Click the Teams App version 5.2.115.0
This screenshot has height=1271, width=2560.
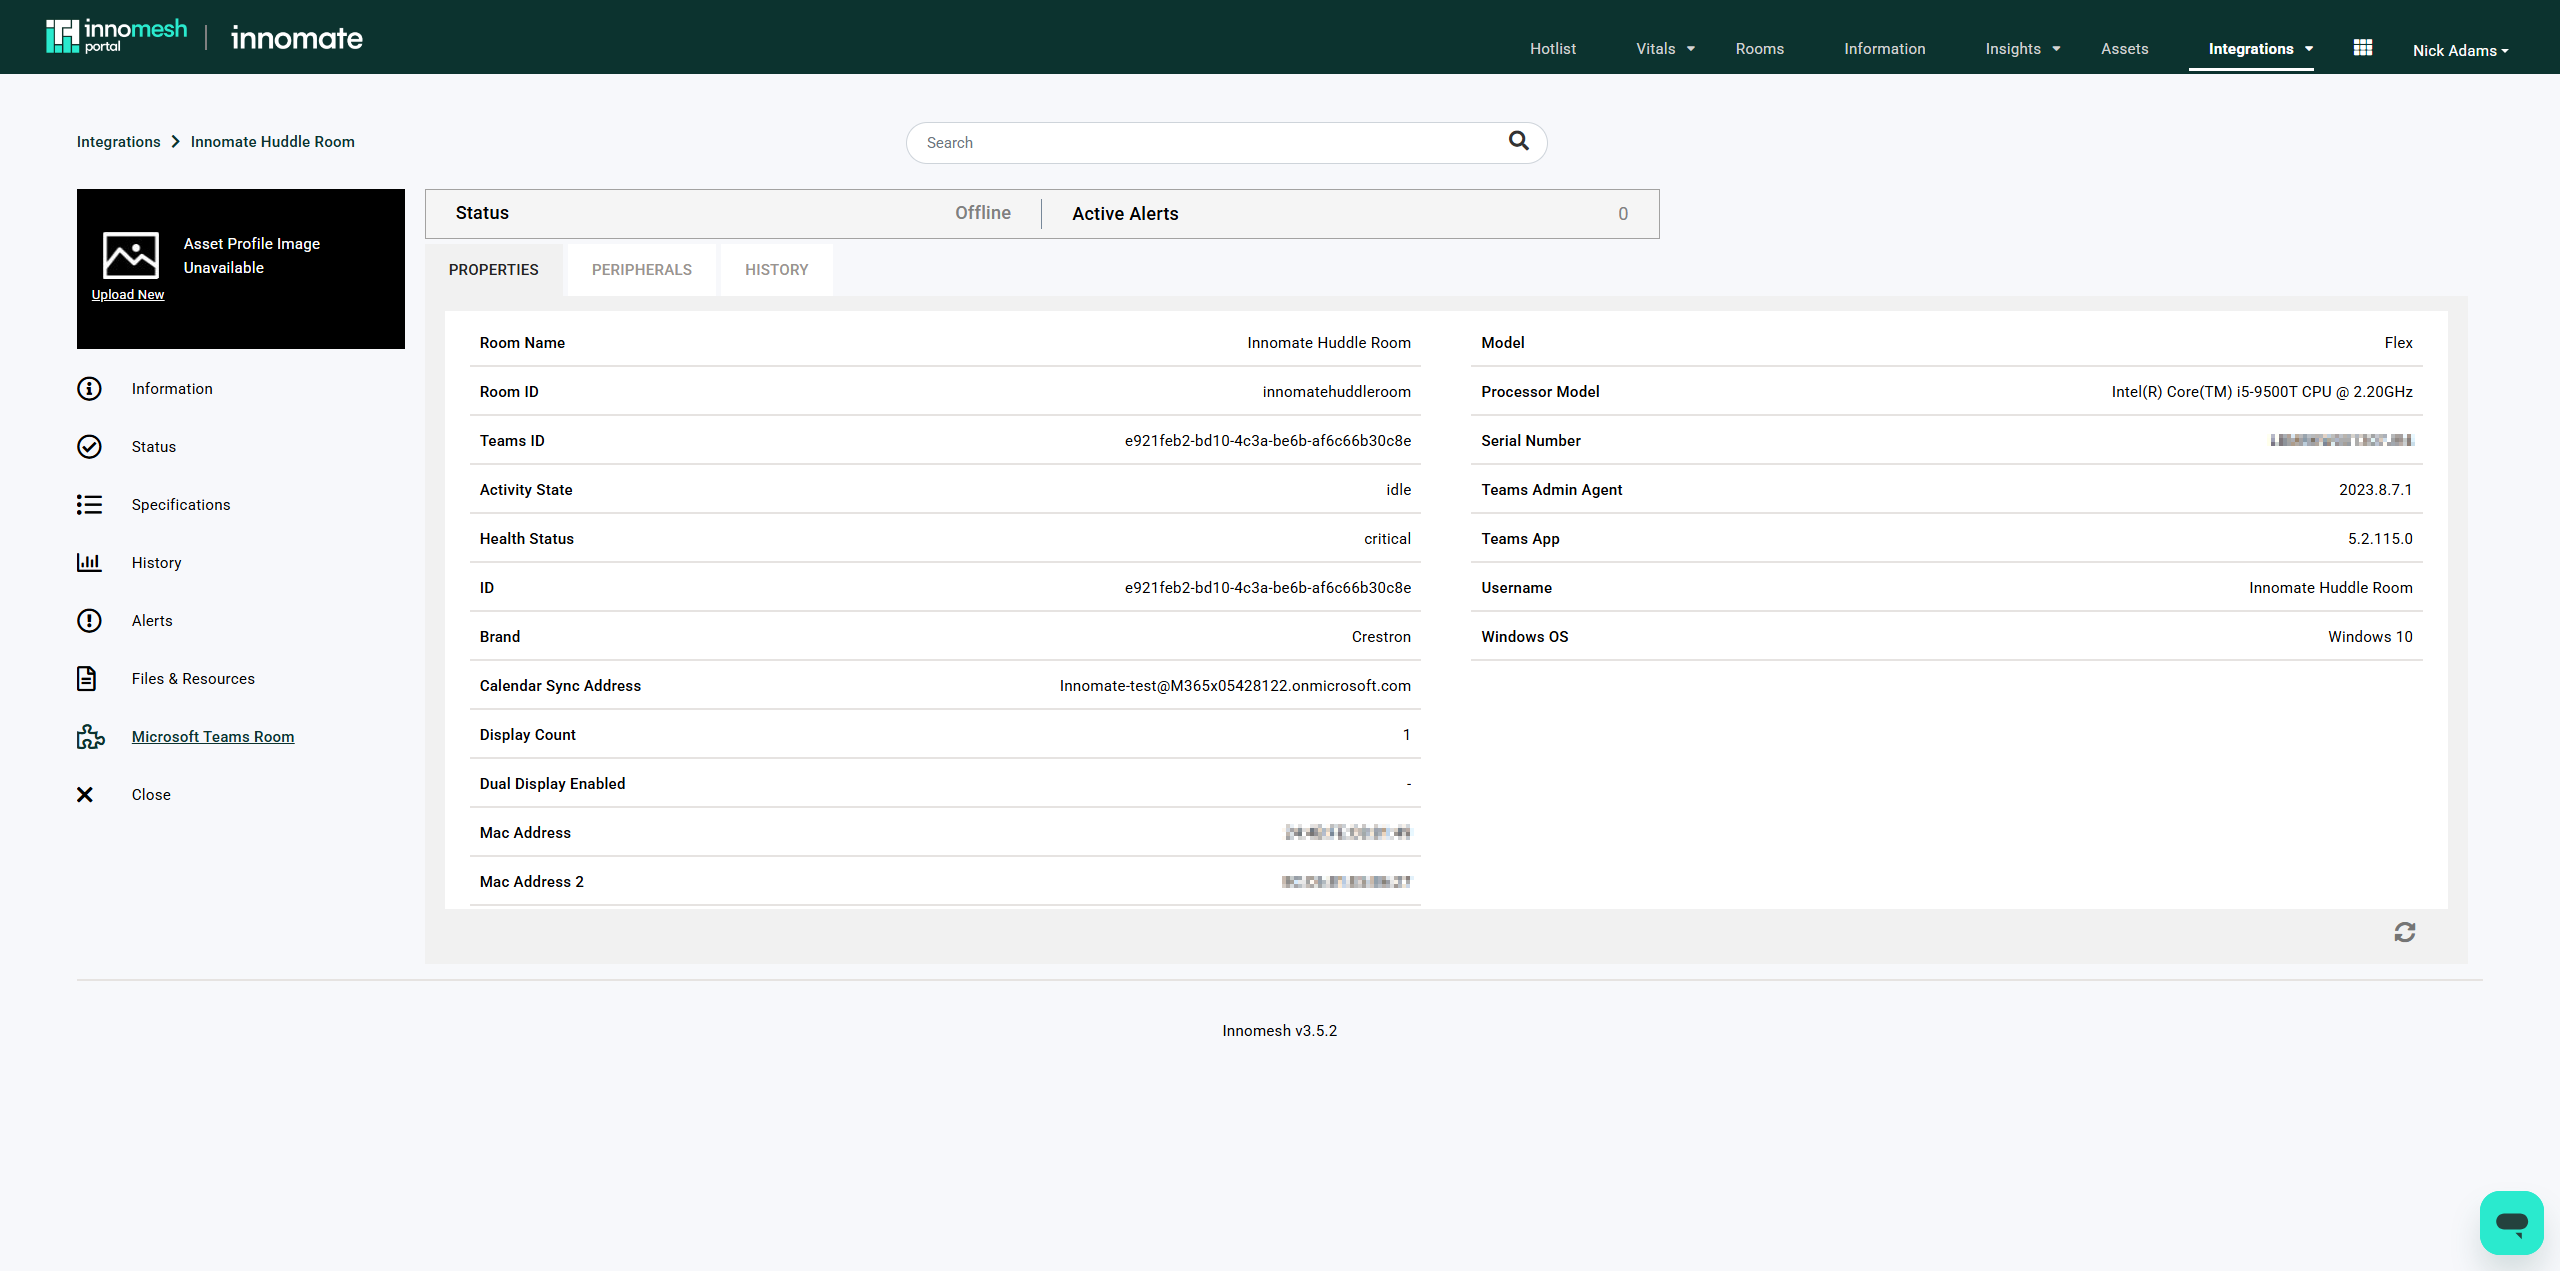tap(2380, 539)
